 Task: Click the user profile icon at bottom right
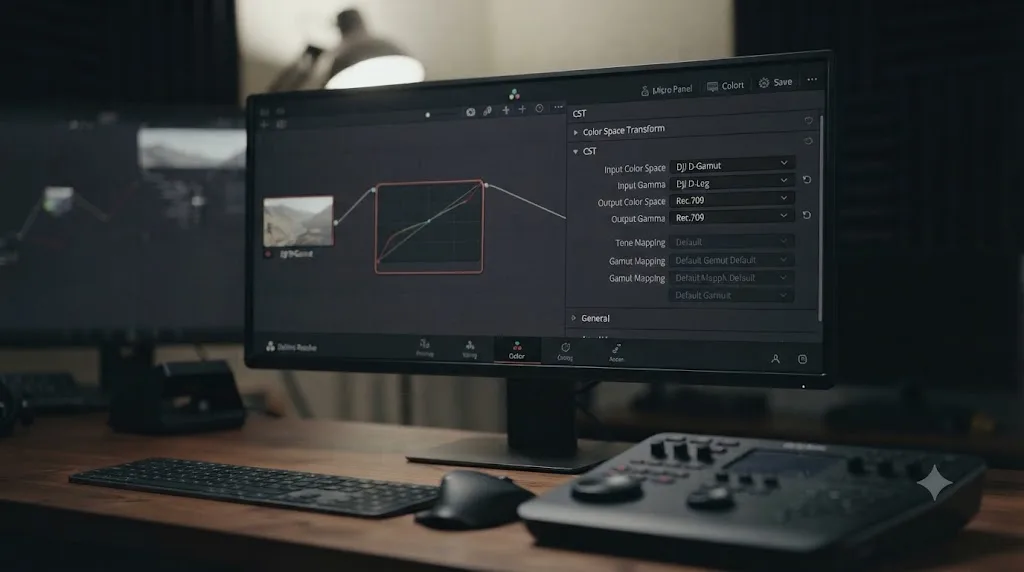(775, 359)
